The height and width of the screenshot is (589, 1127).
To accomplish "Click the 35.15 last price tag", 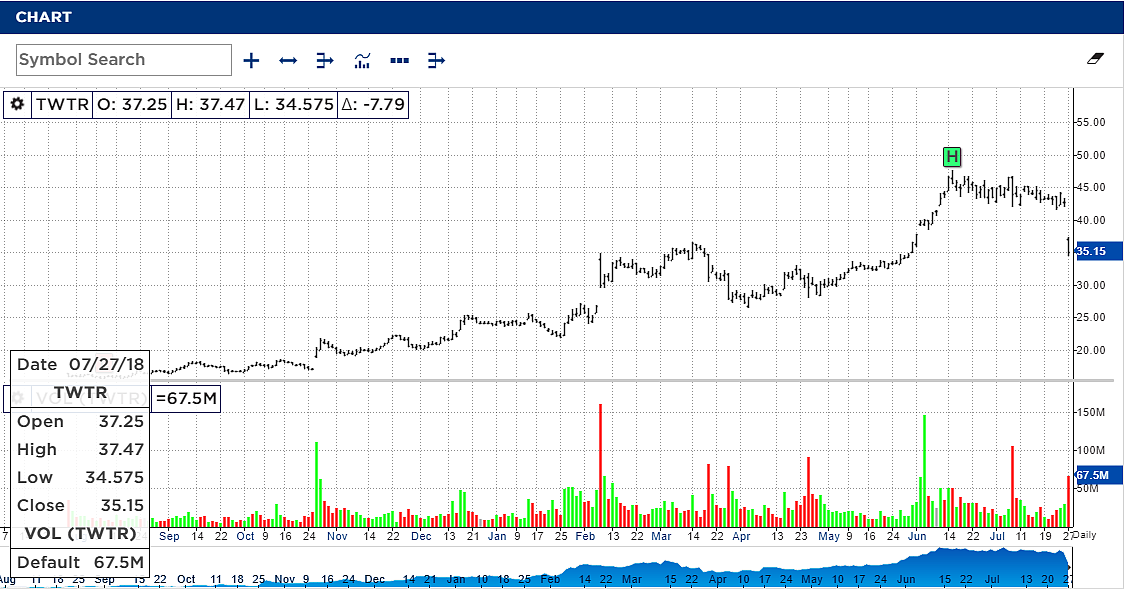I will (x=1098, y=251).
